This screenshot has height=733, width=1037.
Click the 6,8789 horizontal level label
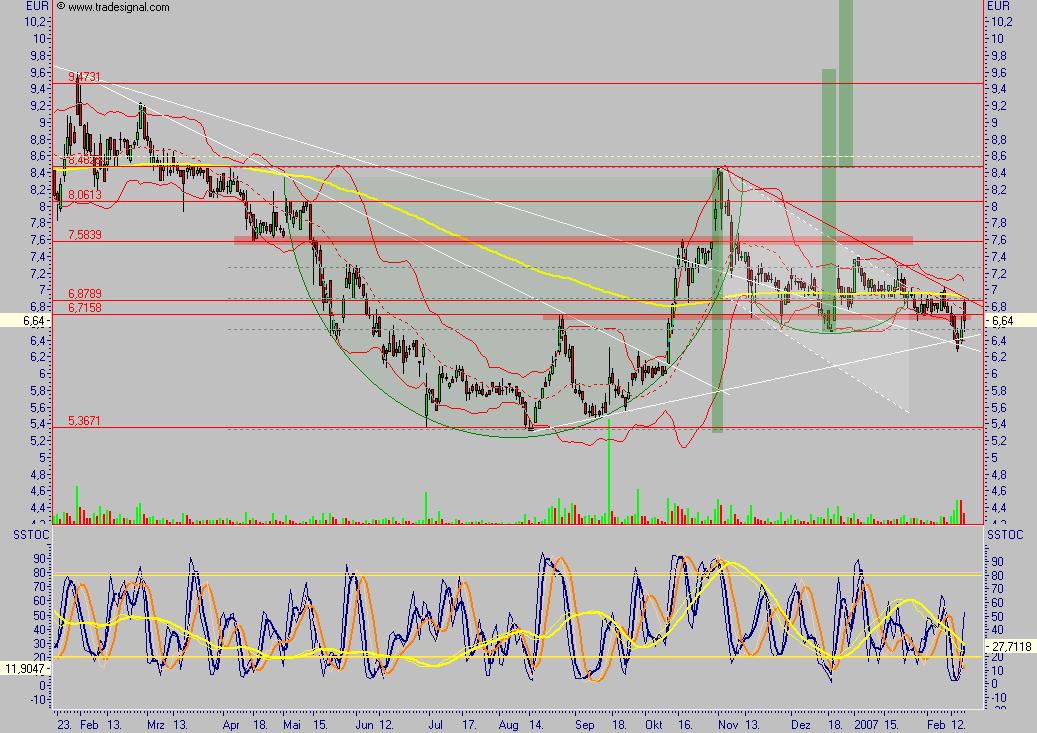(x=85, y=294)
